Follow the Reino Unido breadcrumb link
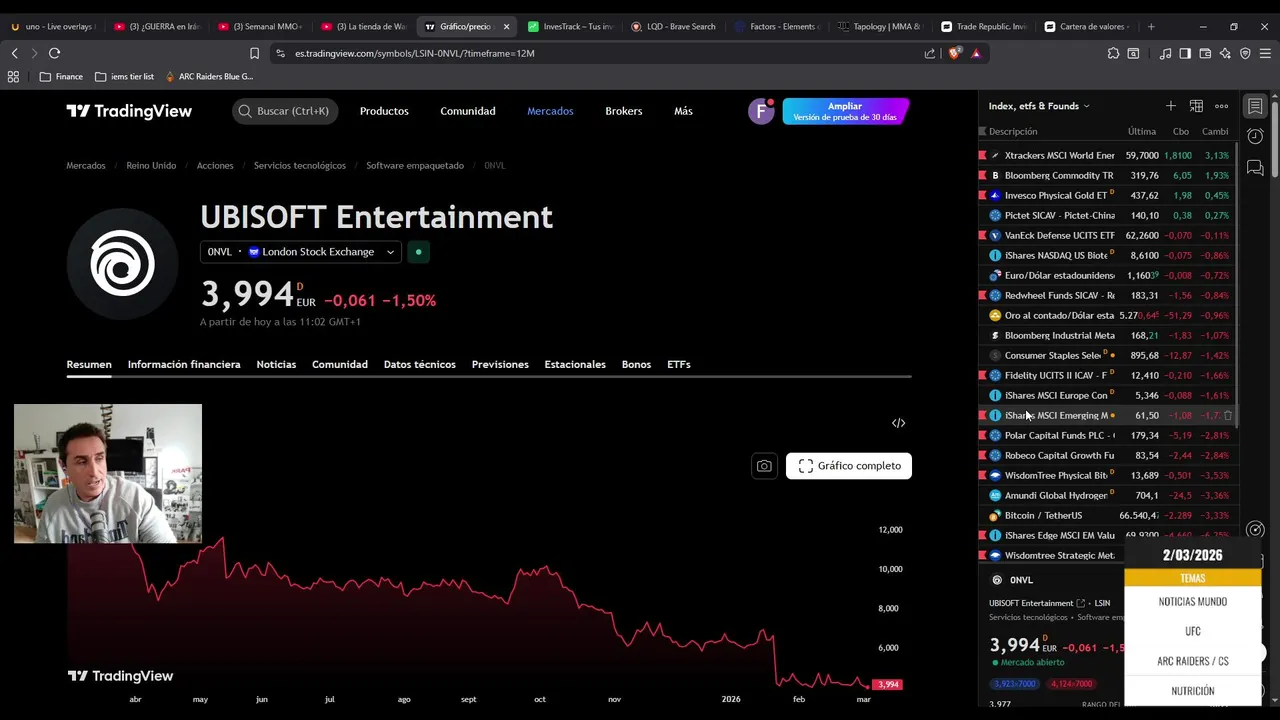The width and height of the screenshot is (1280, 720). (151, 165)
